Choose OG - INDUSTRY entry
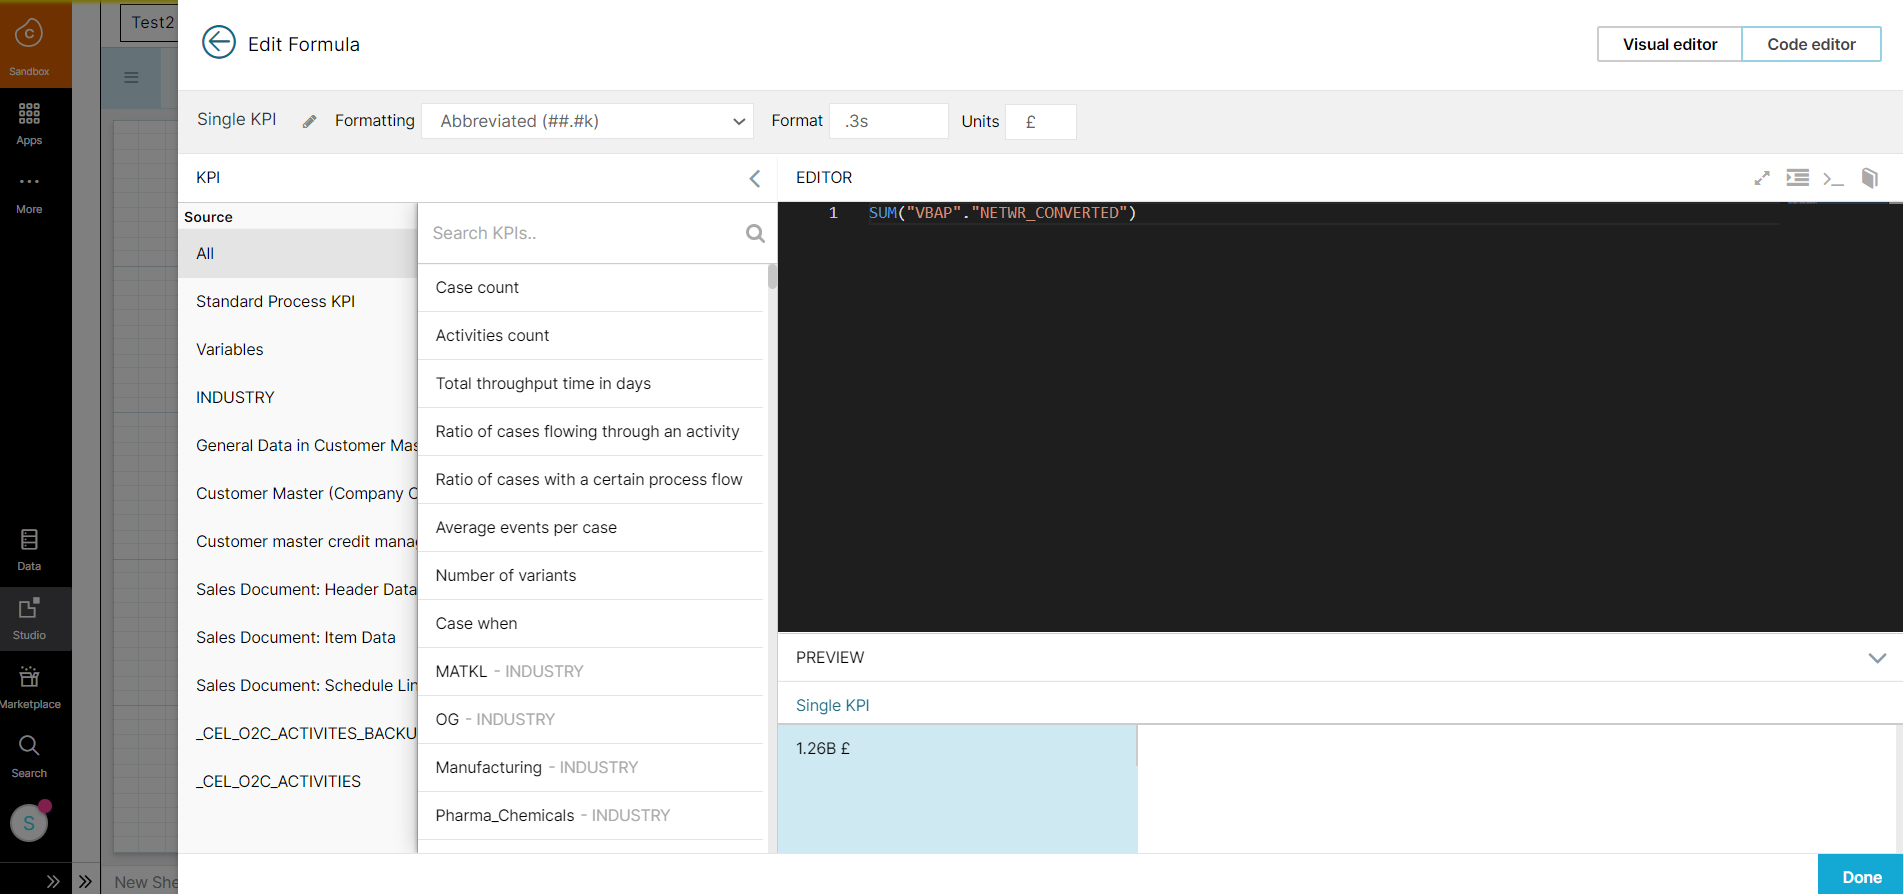The width and height of the screenshot is (1903, 894). click(591, 719)
